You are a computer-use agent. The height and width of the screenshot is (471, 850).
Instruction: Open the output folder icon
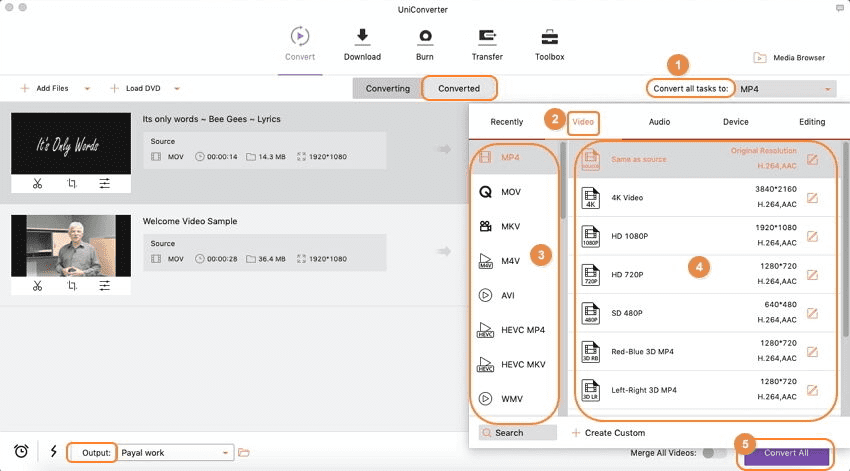coord(244,453)
